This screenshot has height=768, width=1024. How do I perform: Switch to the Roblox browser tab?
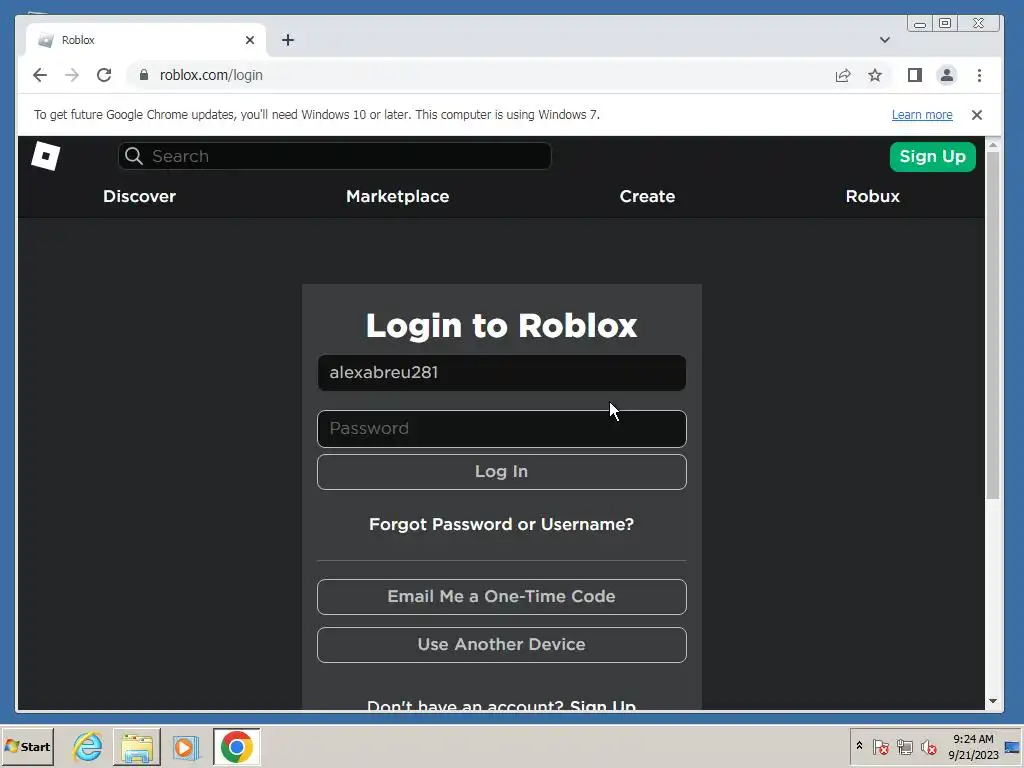[x=145, y=40]
